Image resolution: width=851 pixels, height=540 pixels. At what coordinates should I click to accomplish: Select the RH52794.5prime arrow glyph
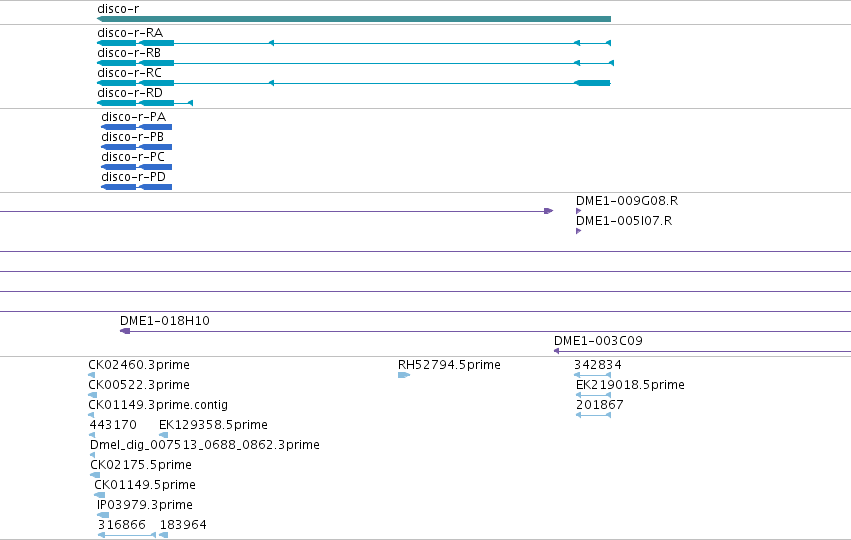tap(404, 375)
